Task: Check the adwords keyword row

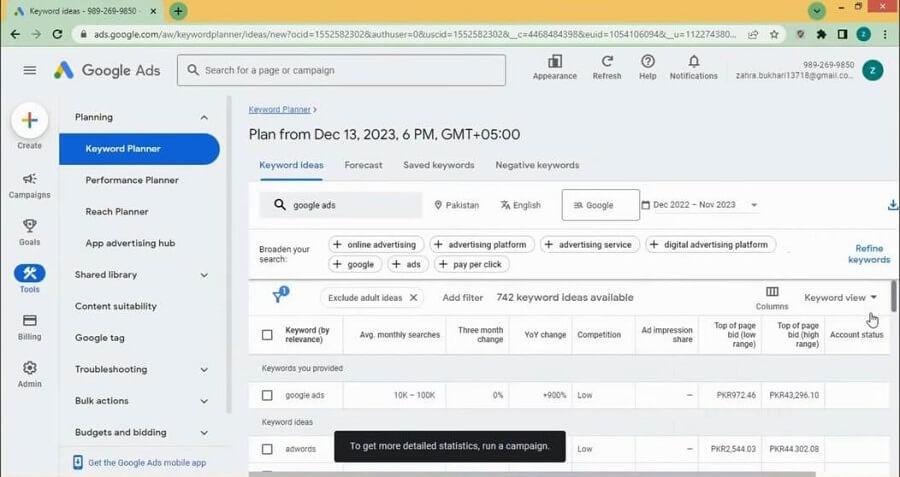Action: (x=267, y=449)
